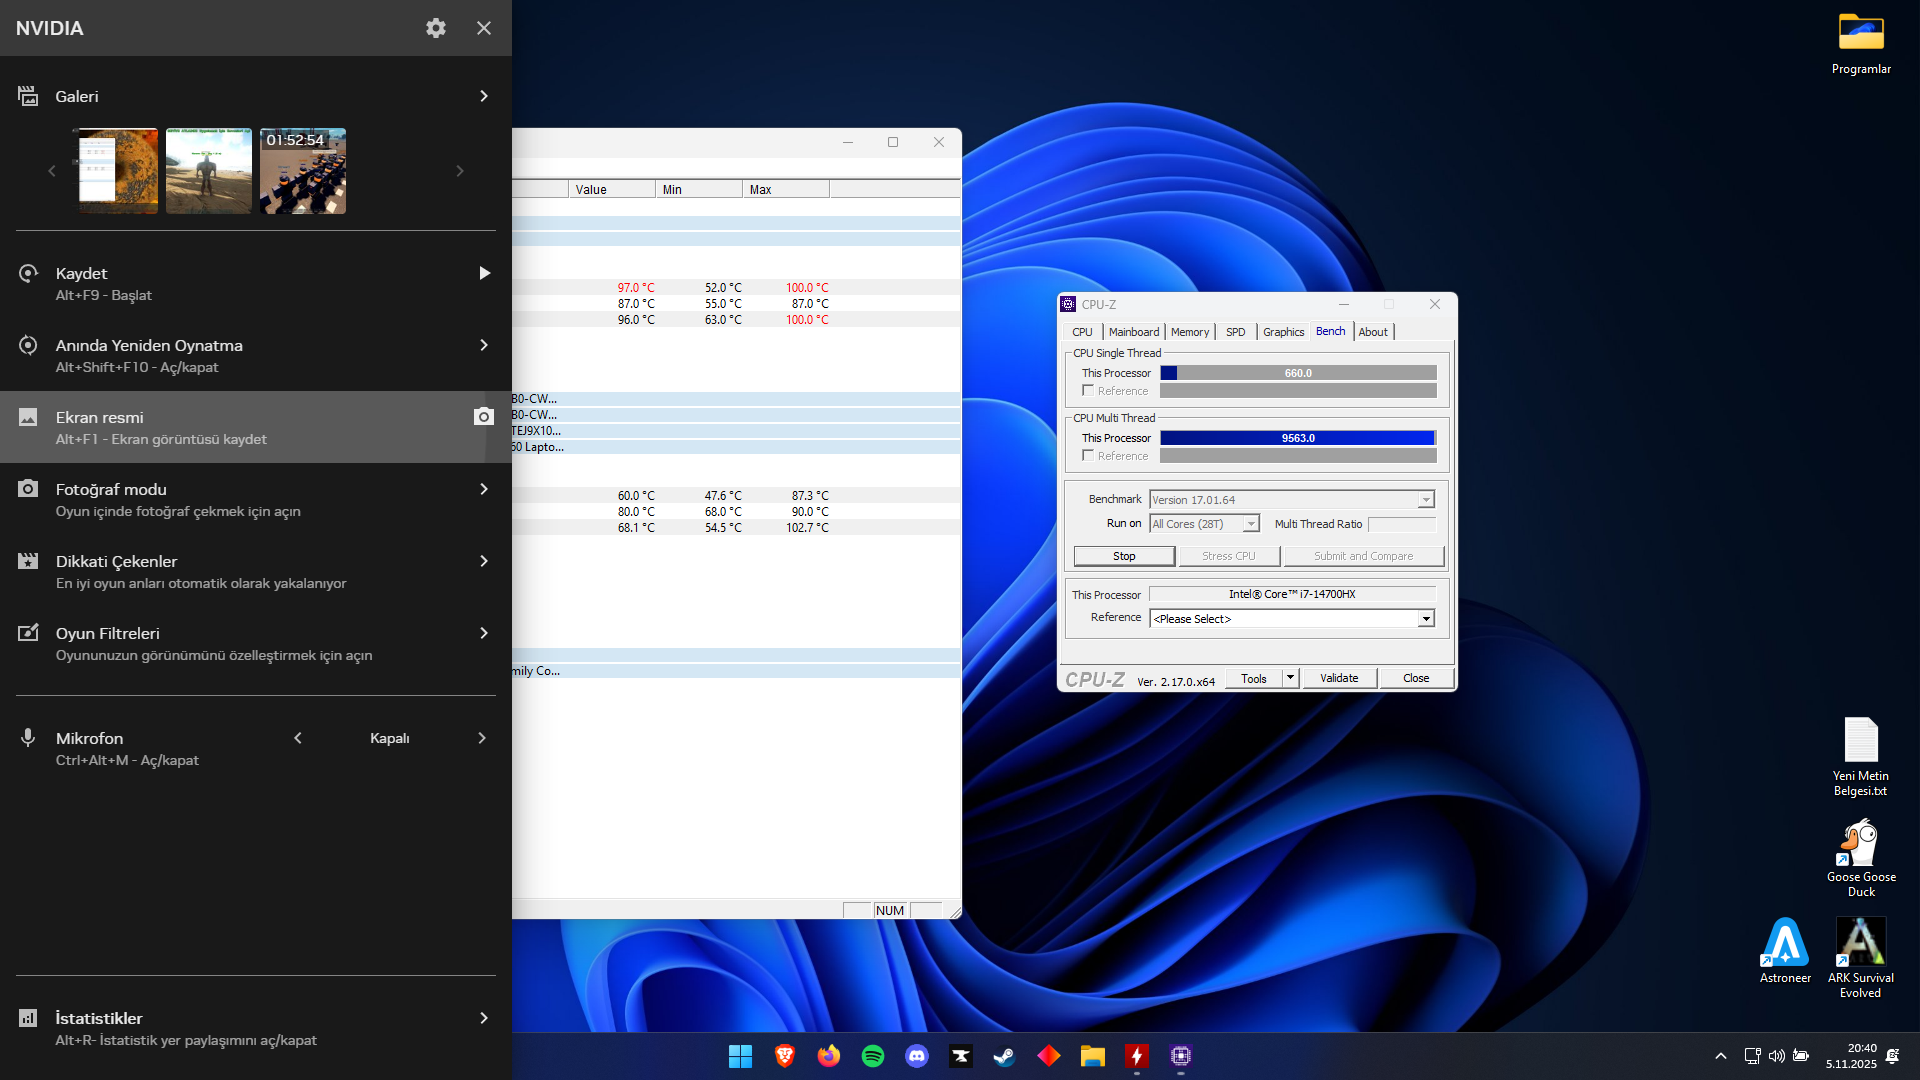This screenshot has width=1920, height=1080.
Task: Click the İstatistikler chart icon
Action: coord(28,1018)
